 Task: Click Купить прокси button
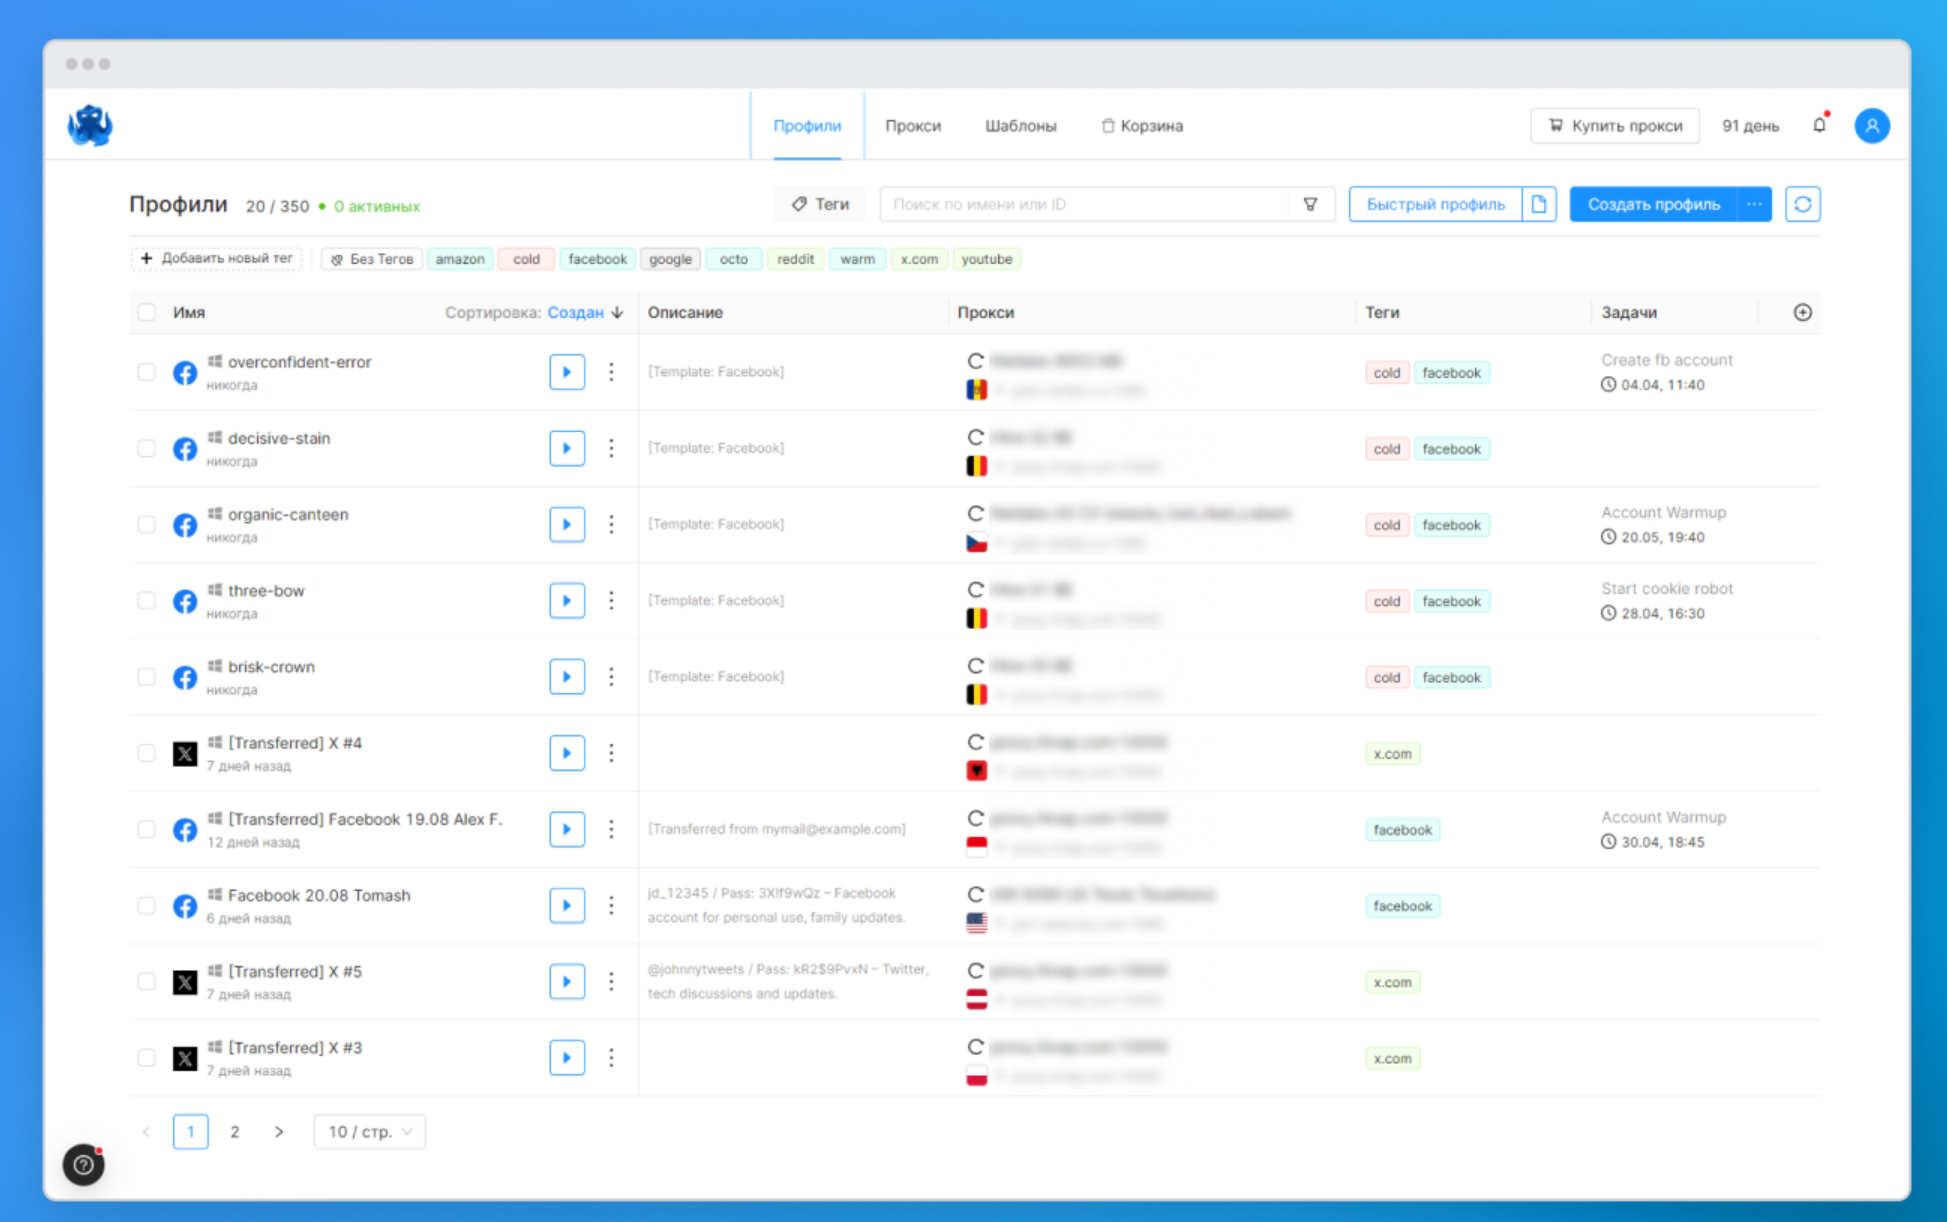(x=1615, y=126)
